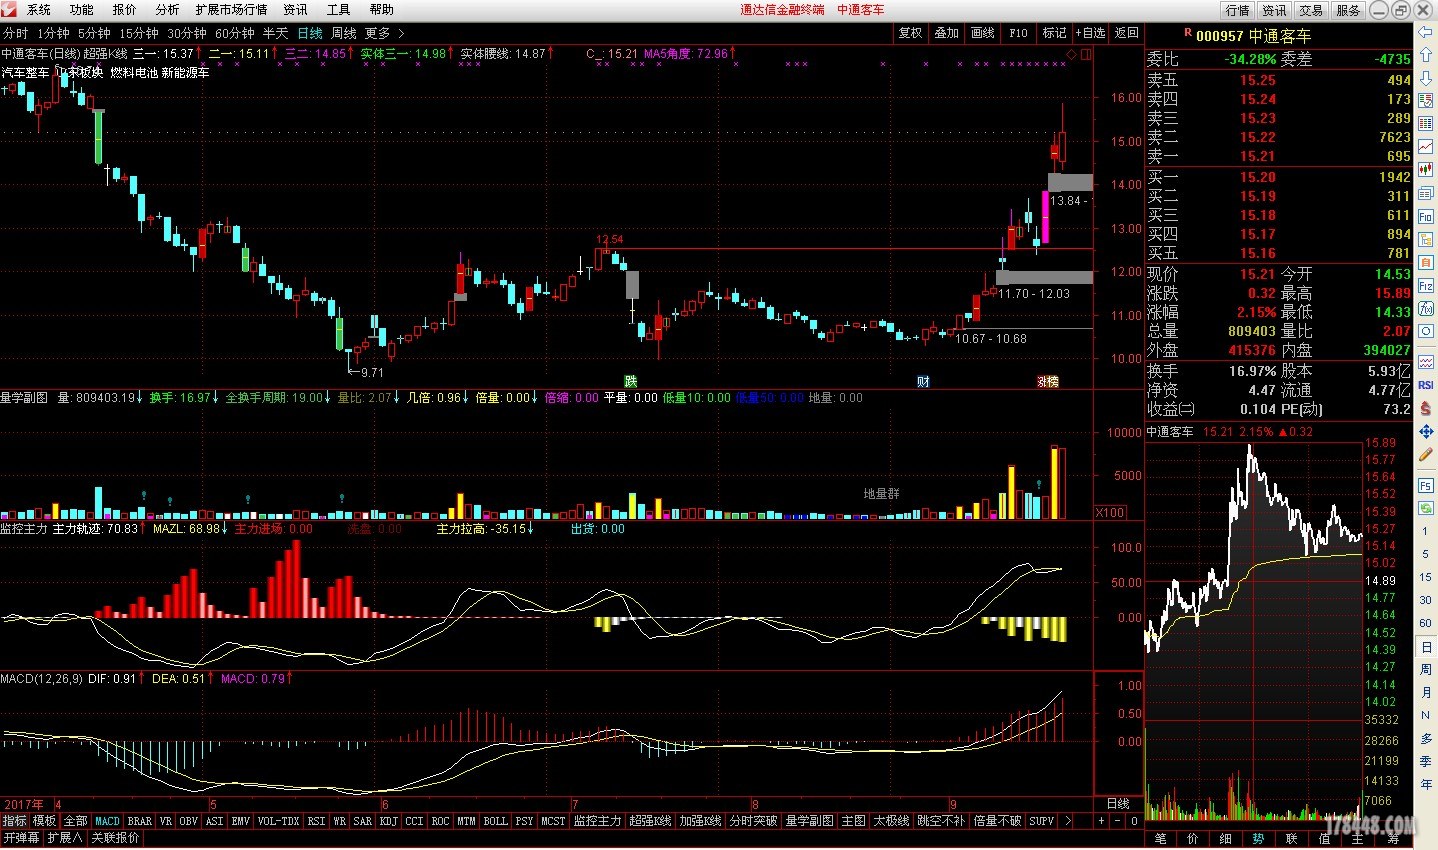
Task: Click the wavy trend line icon in sidebar
Action: click(1426, 361)
